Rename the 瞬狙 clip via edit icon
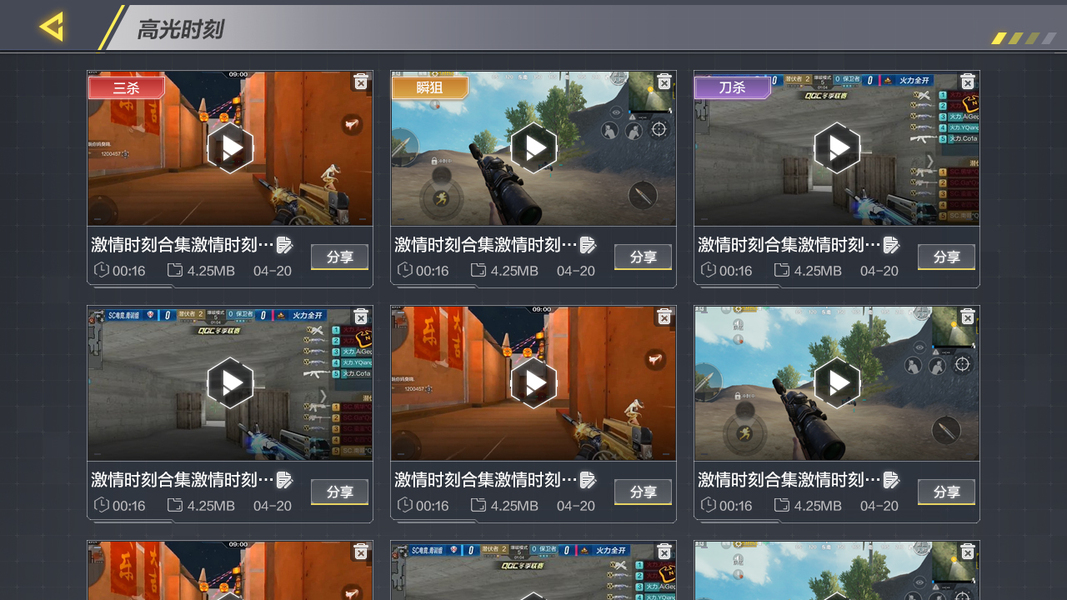 pos(588,245)
